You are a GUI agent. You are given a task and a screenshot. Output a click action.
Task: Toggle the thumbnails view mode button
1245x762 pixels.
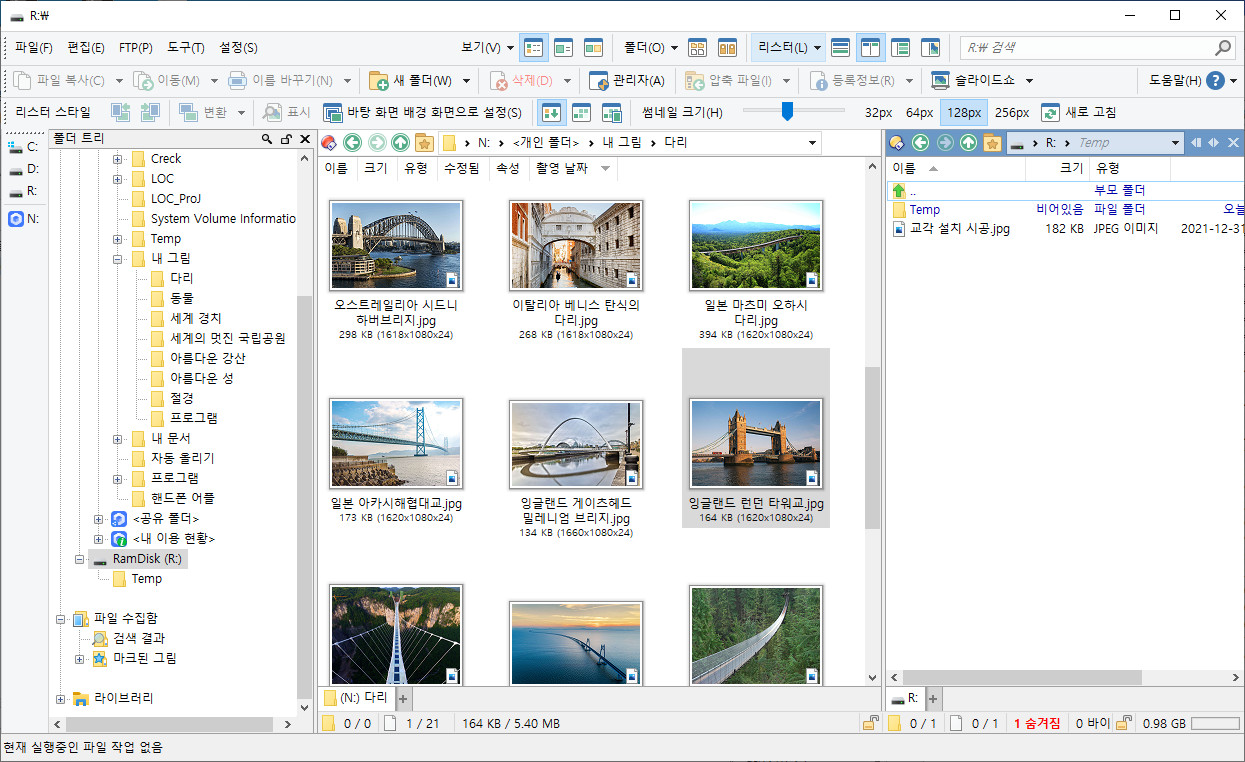tap(593, 47)
